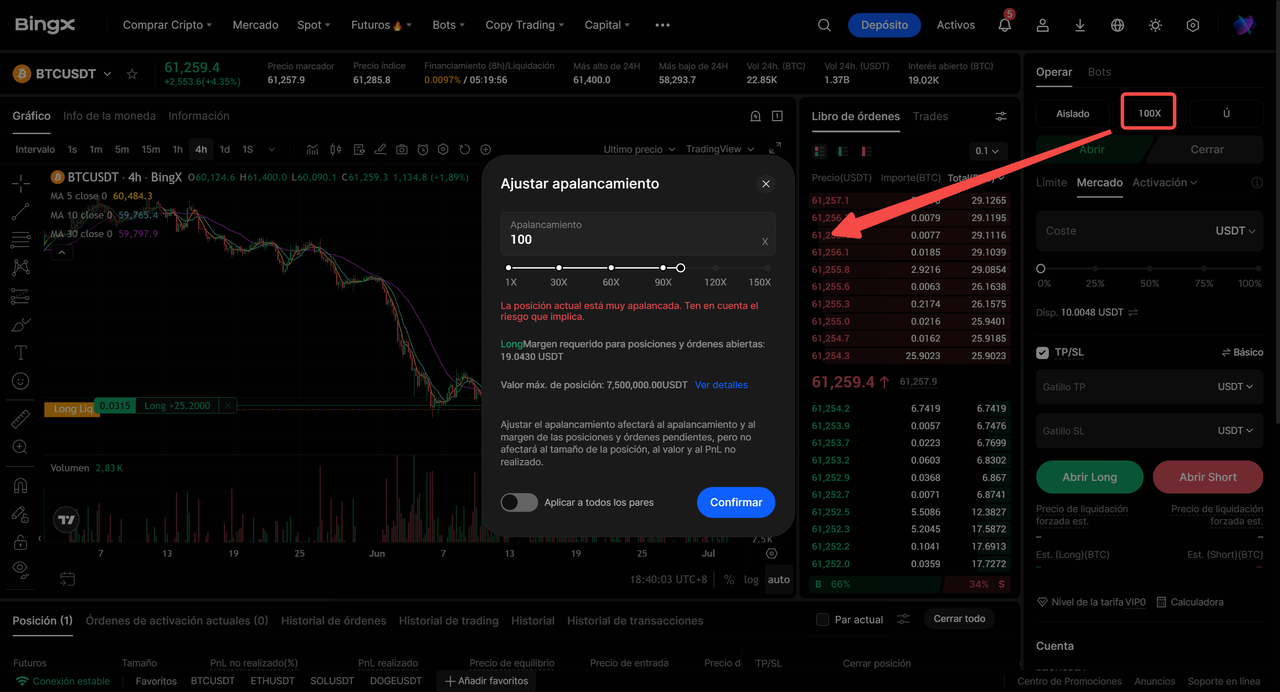Uncheck the TP/SL checkbox
Viewport: 1280px width, 692px height.
coord(1043,352)
